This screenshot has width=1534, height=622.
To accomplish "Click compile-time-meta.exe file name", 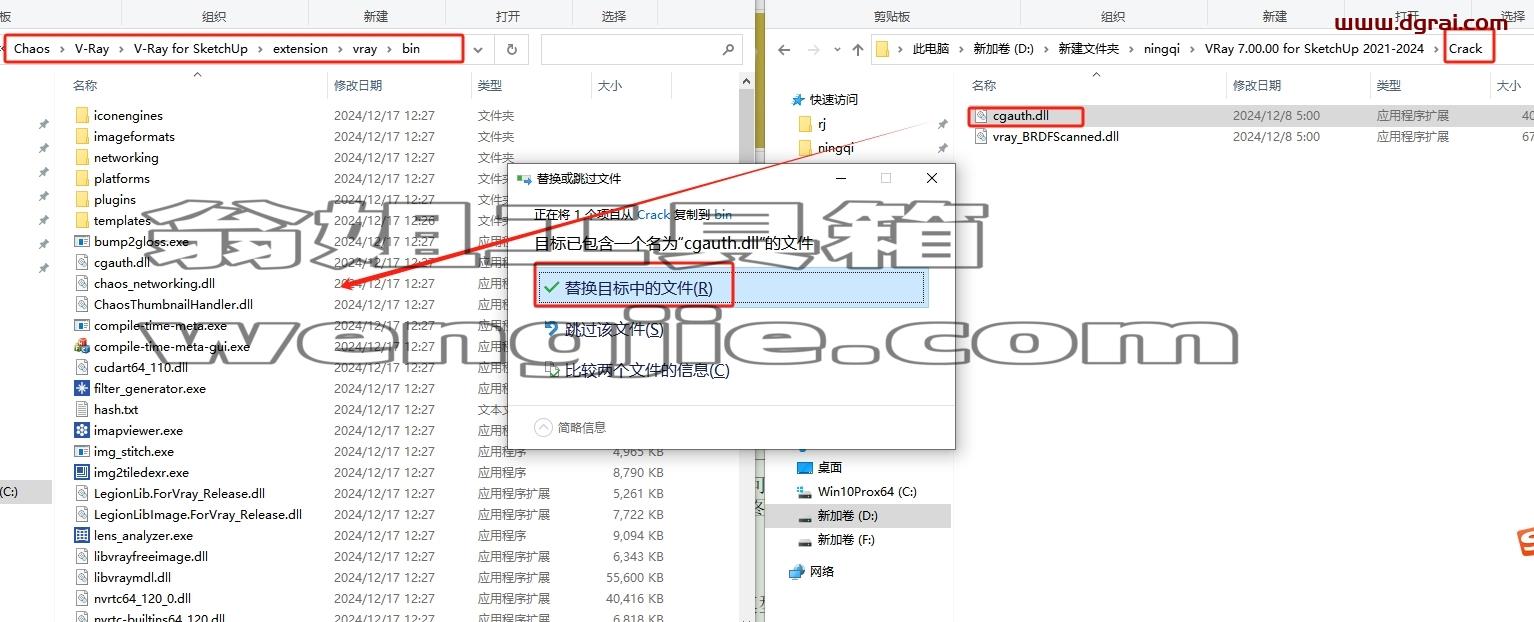I will [x=160, y=325].
